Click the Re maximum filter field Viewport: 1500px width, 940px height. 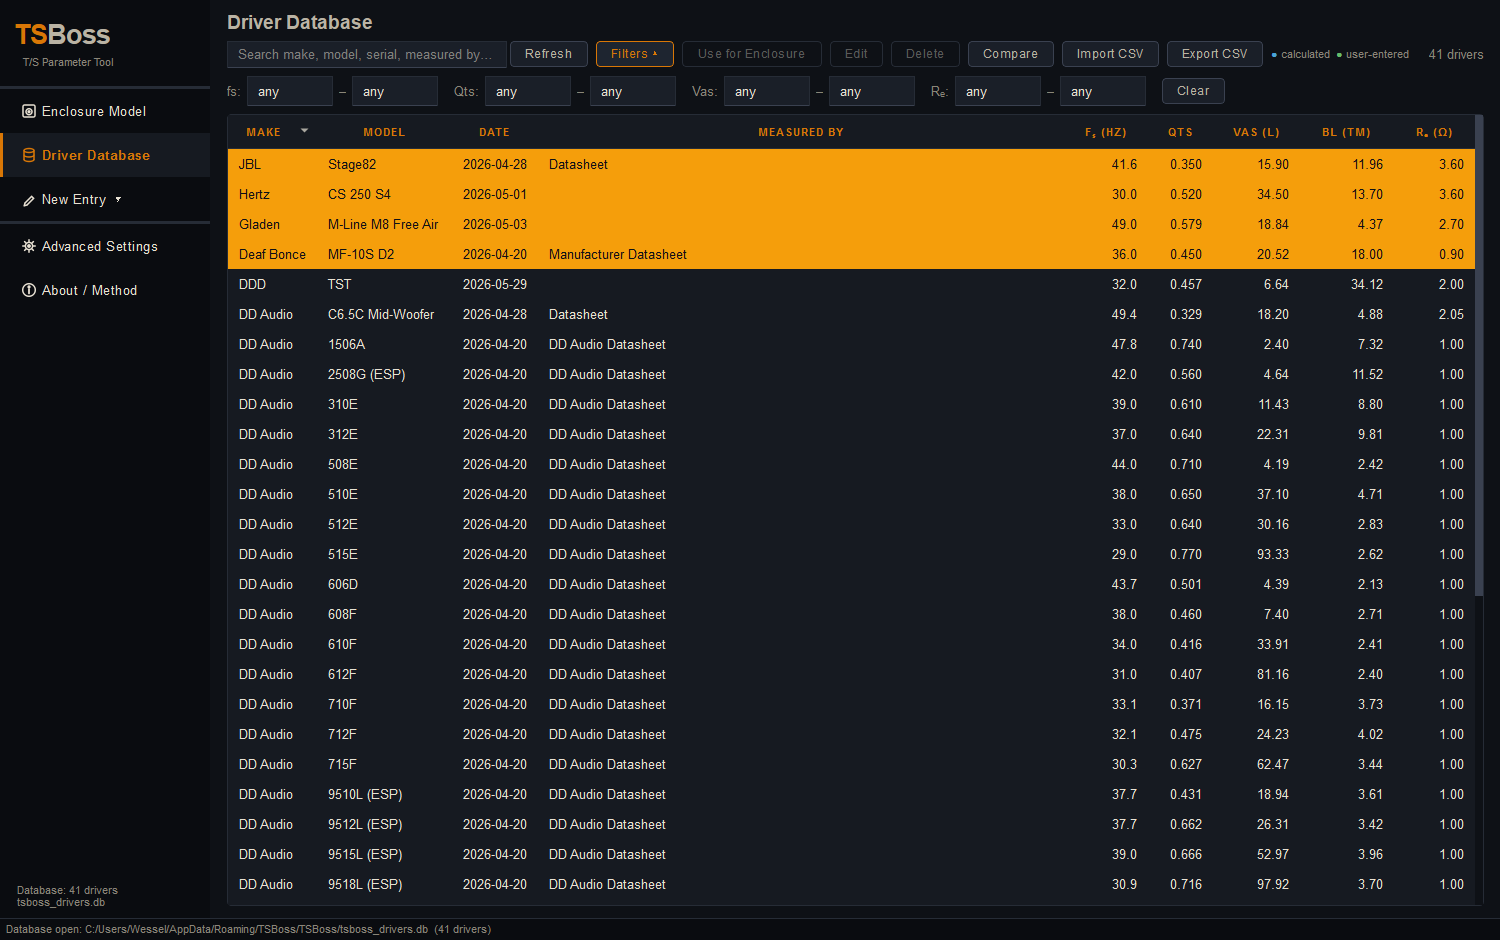(1103, 91)
